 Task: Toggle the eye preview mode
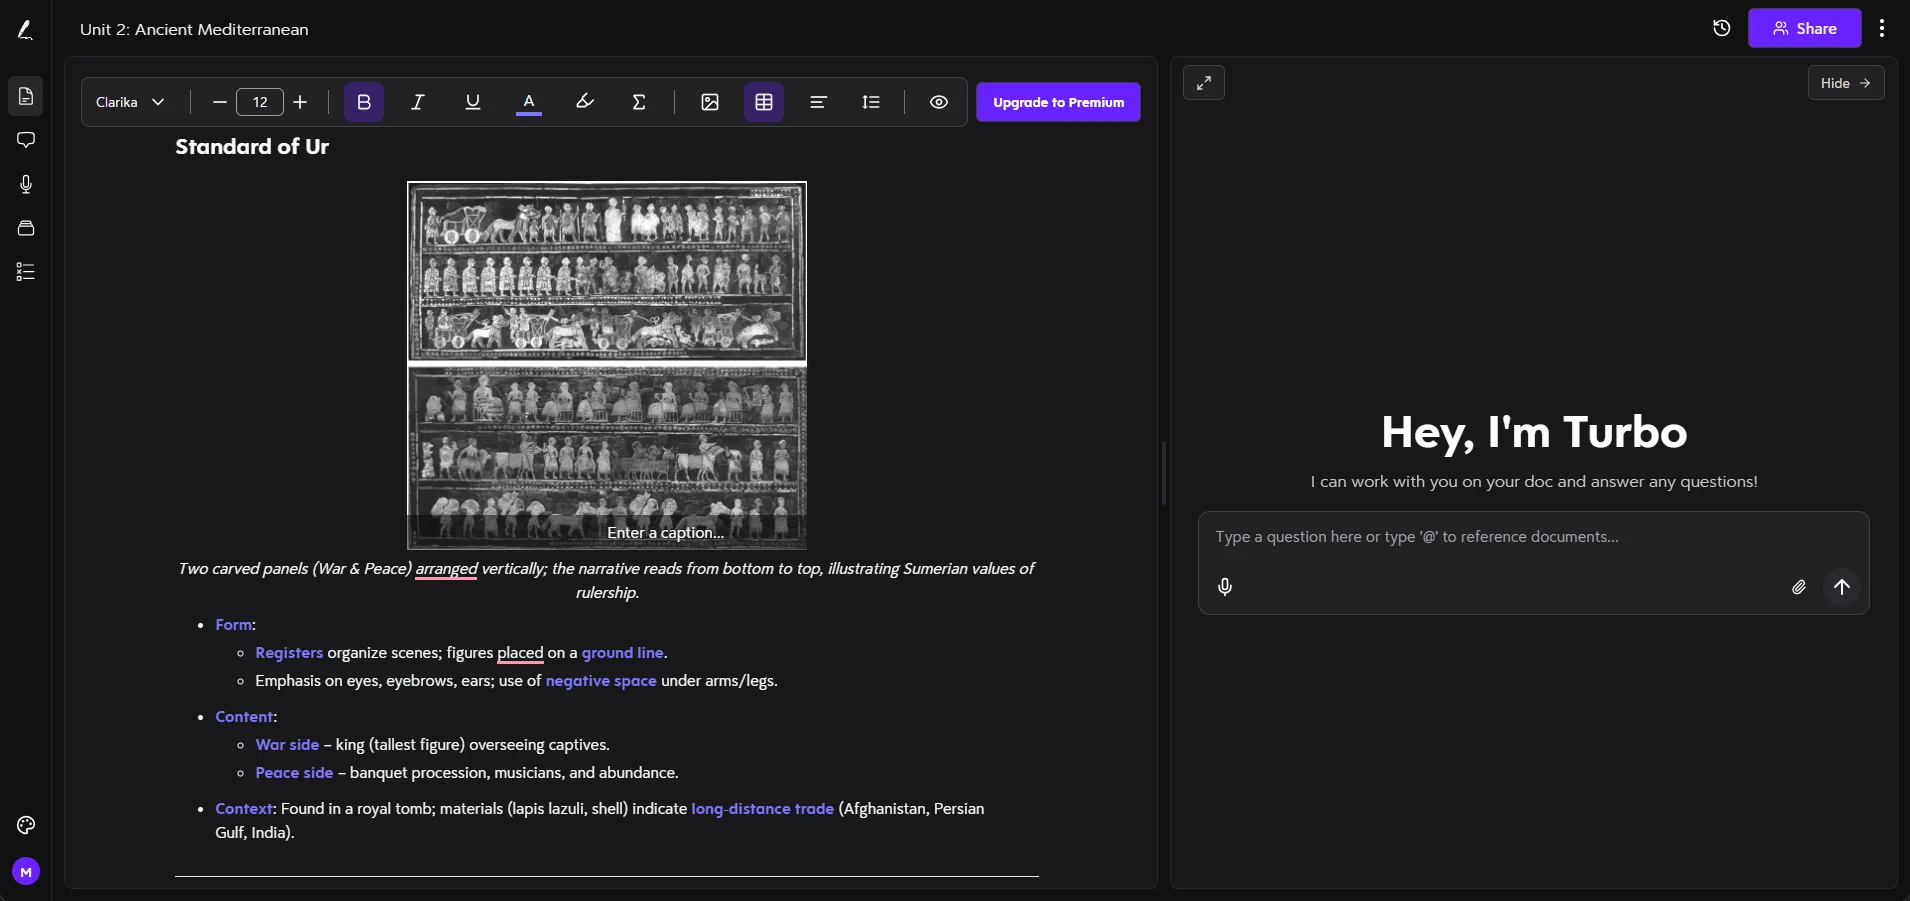click(939, 102)
